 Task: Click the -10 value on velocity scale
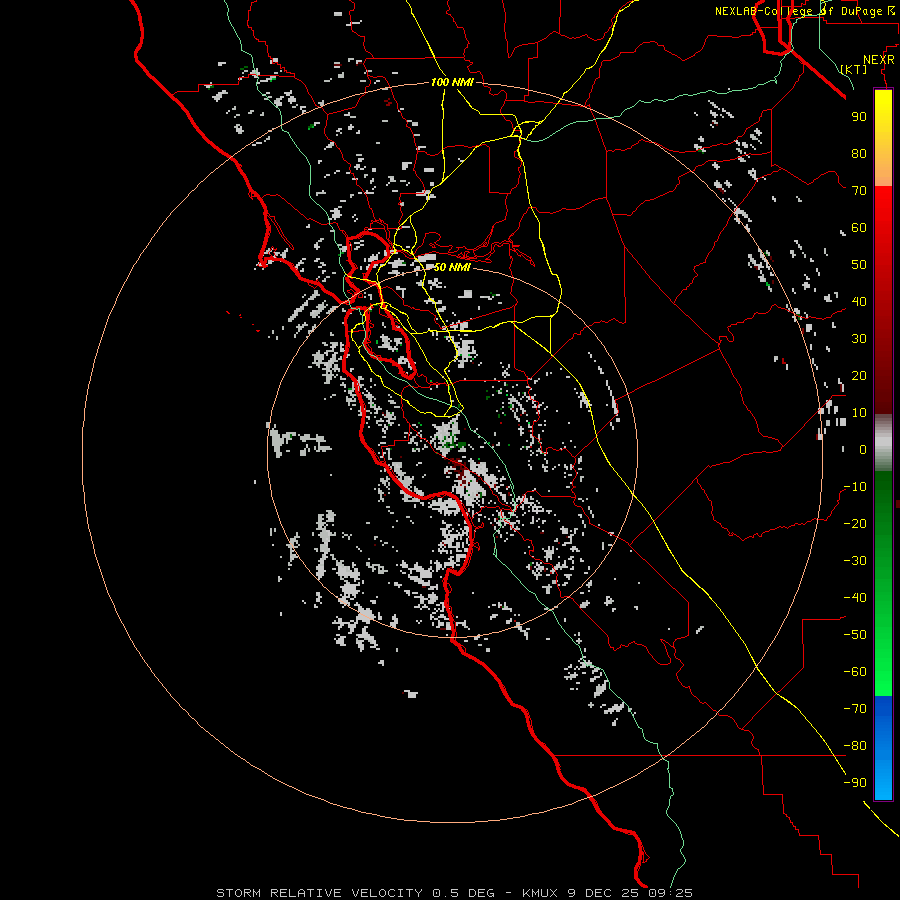[x=855, y=487]
